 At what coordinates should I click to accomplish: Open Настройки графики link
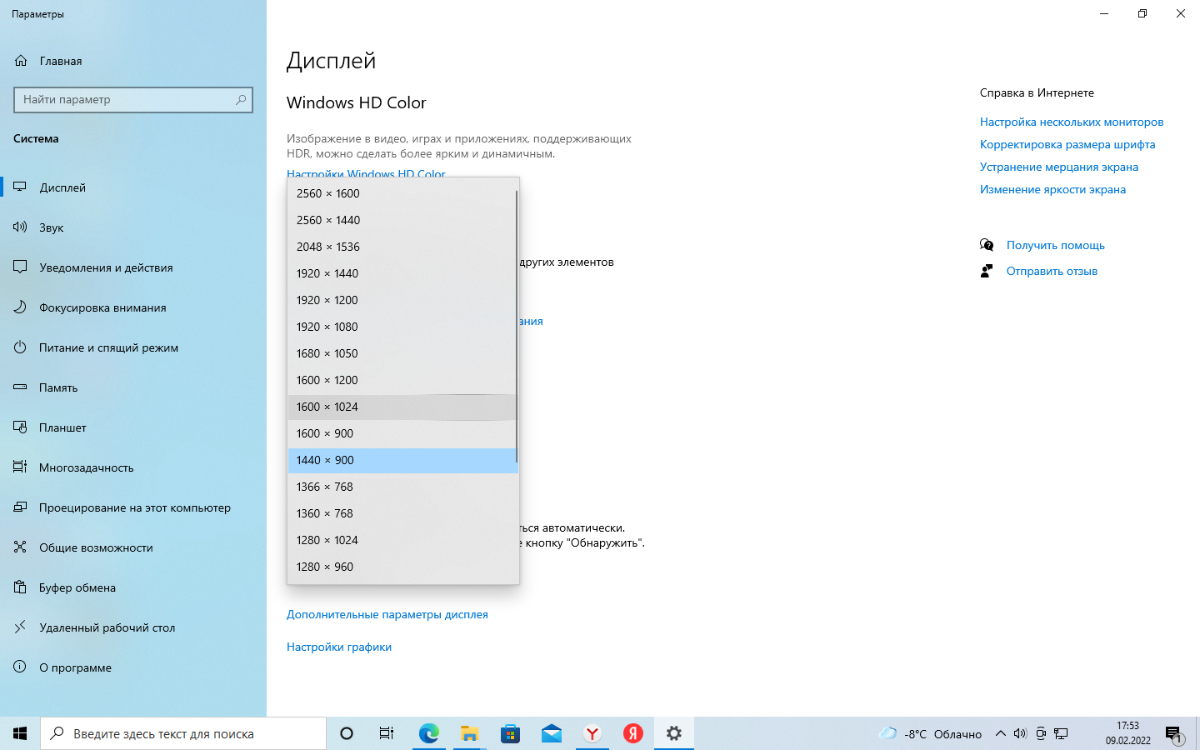(x=339, y=647)
